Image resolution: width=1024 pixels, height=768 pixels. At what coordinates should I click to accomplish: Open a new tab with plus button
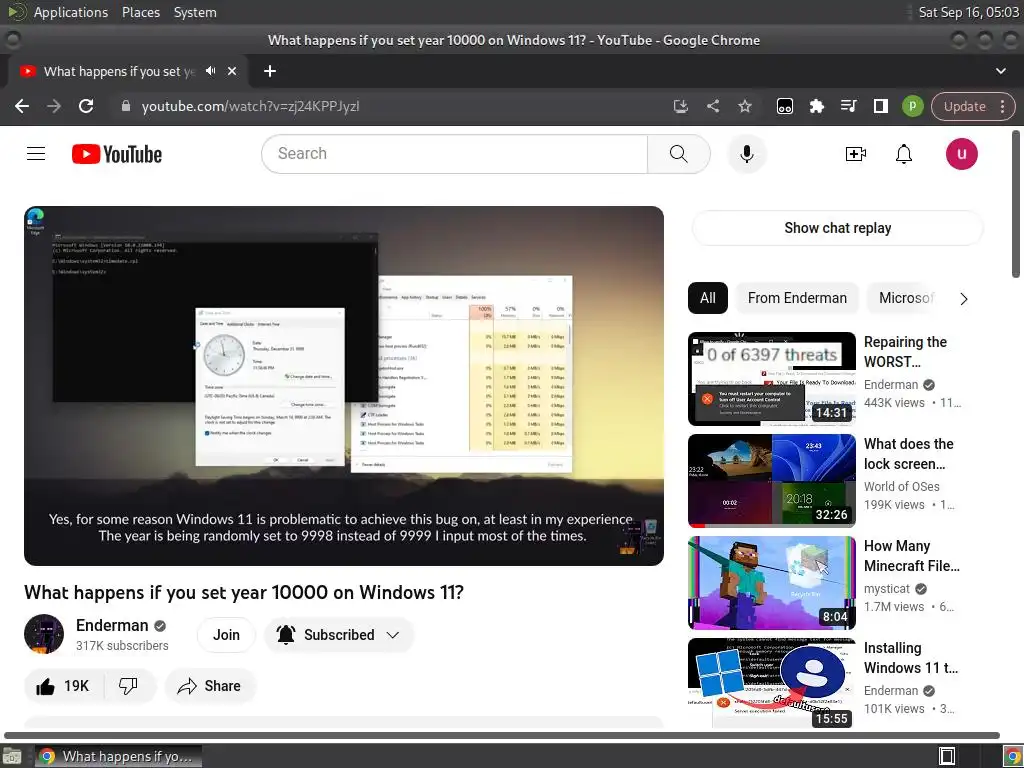pyautogui.click(x=270, y=71)
